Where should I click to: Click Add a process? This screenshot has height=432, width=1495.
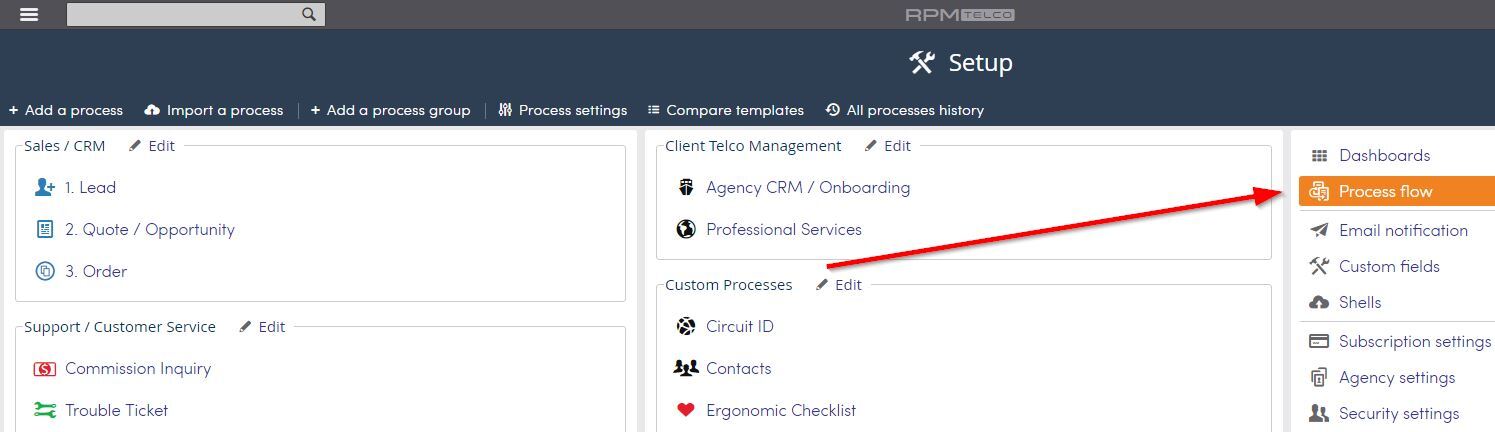(65, 110)
